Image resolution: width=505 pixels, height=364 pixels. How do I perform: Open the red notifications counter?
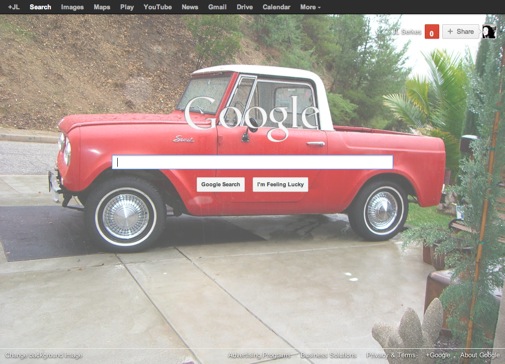(432, 32)
